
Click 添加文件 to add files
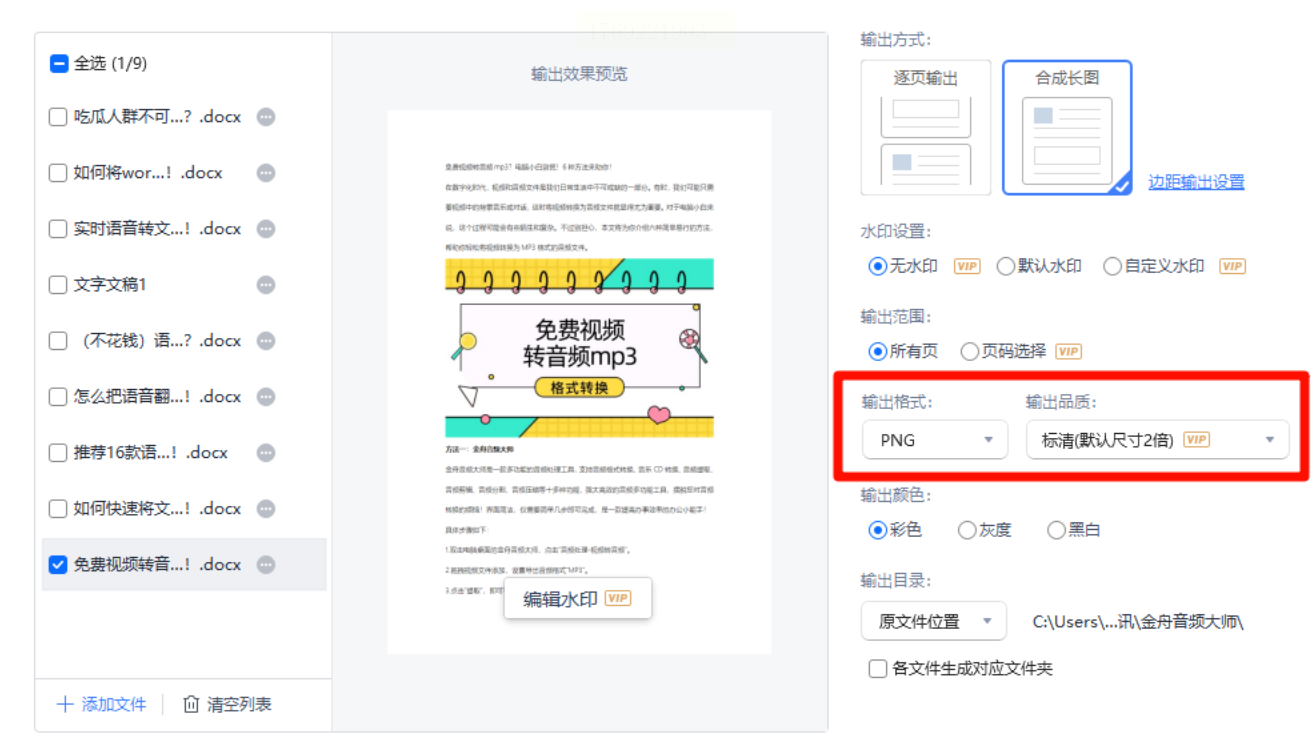(x=101, y=704)
